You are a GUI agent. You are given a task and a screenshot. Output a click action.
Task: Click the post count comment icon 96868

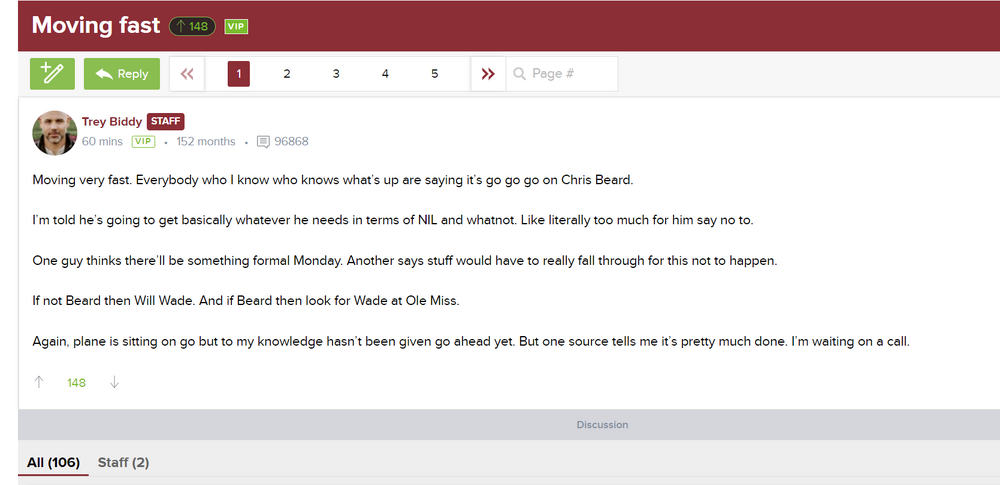(x=263, y=142)
